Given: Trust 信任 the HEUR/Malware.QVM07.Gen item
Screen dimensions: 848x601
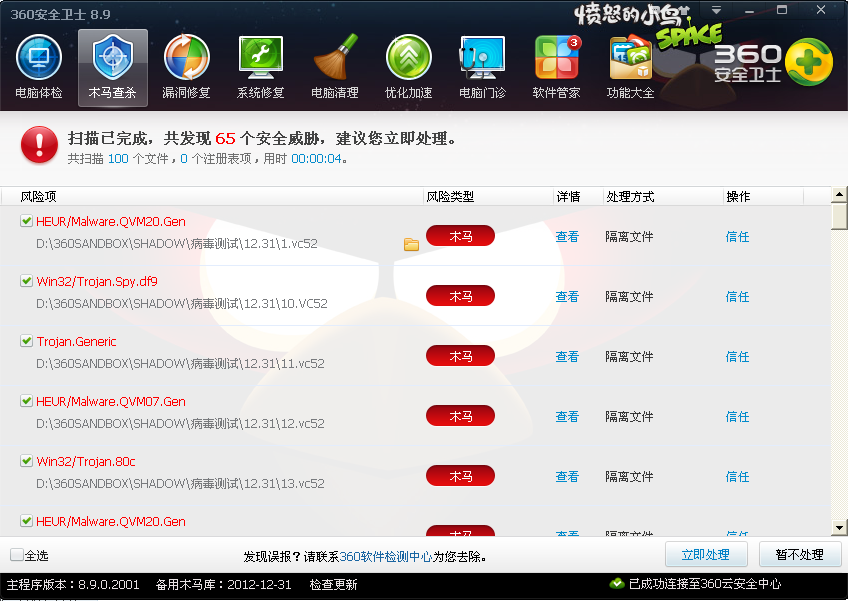Looking at the screenshot, I should coord(737,417).
